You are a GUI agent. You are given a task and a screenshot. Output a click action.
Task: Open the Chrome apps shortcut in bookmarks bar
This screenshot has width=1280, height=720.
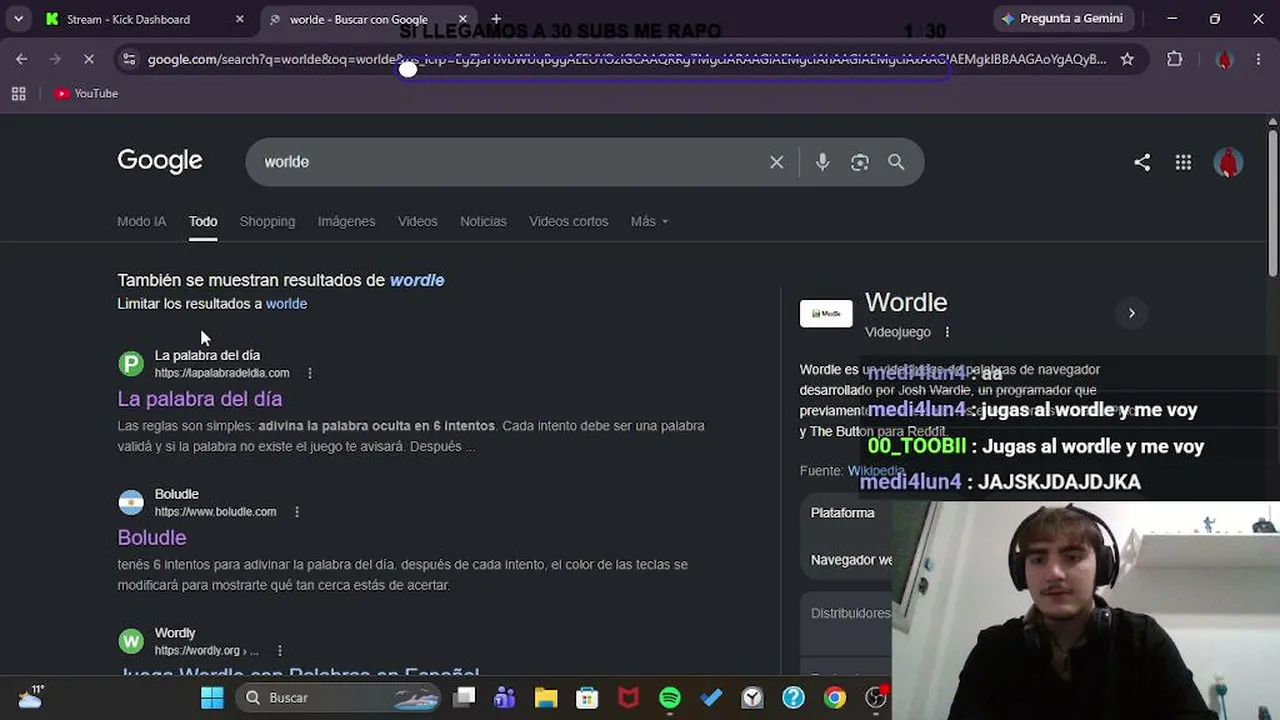pos(18,93)
